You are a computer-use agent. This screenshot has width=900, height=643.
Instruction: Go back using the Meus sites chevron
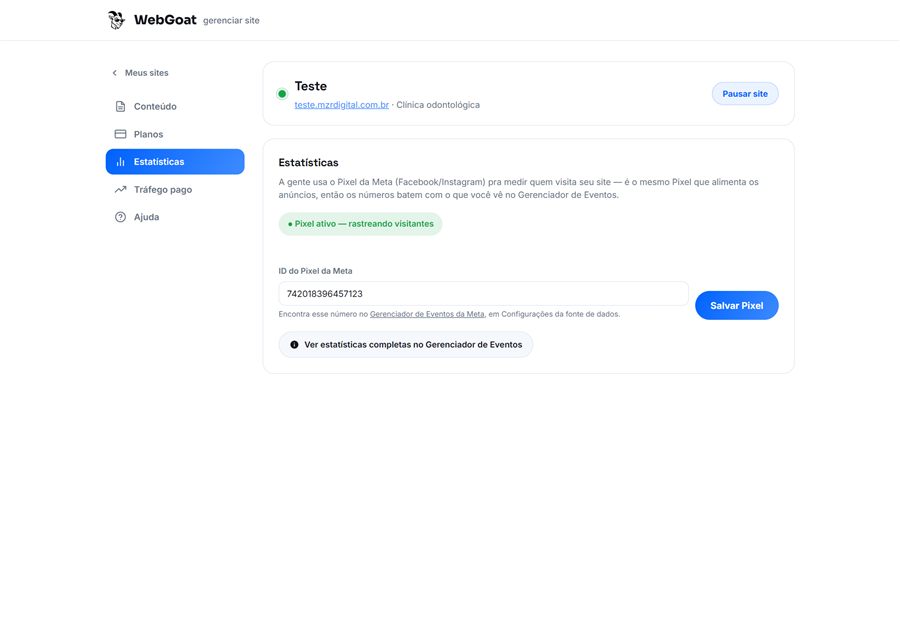tap(115, 73)
